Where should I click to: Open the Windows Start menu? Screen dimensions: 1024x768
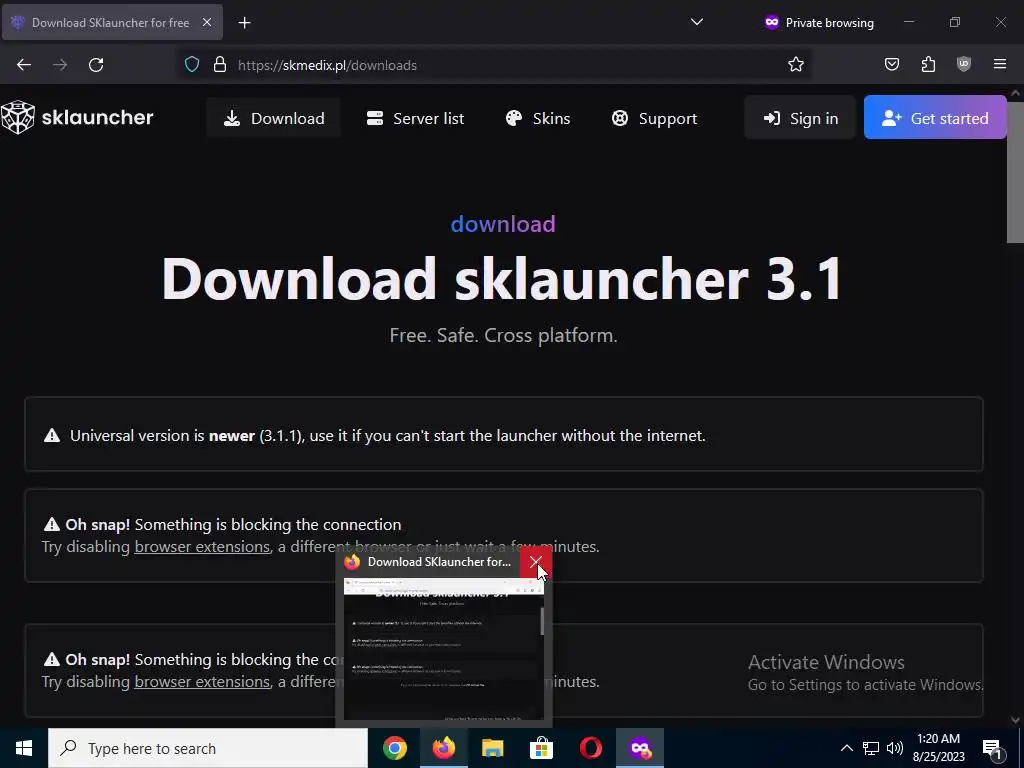point(24,748)
